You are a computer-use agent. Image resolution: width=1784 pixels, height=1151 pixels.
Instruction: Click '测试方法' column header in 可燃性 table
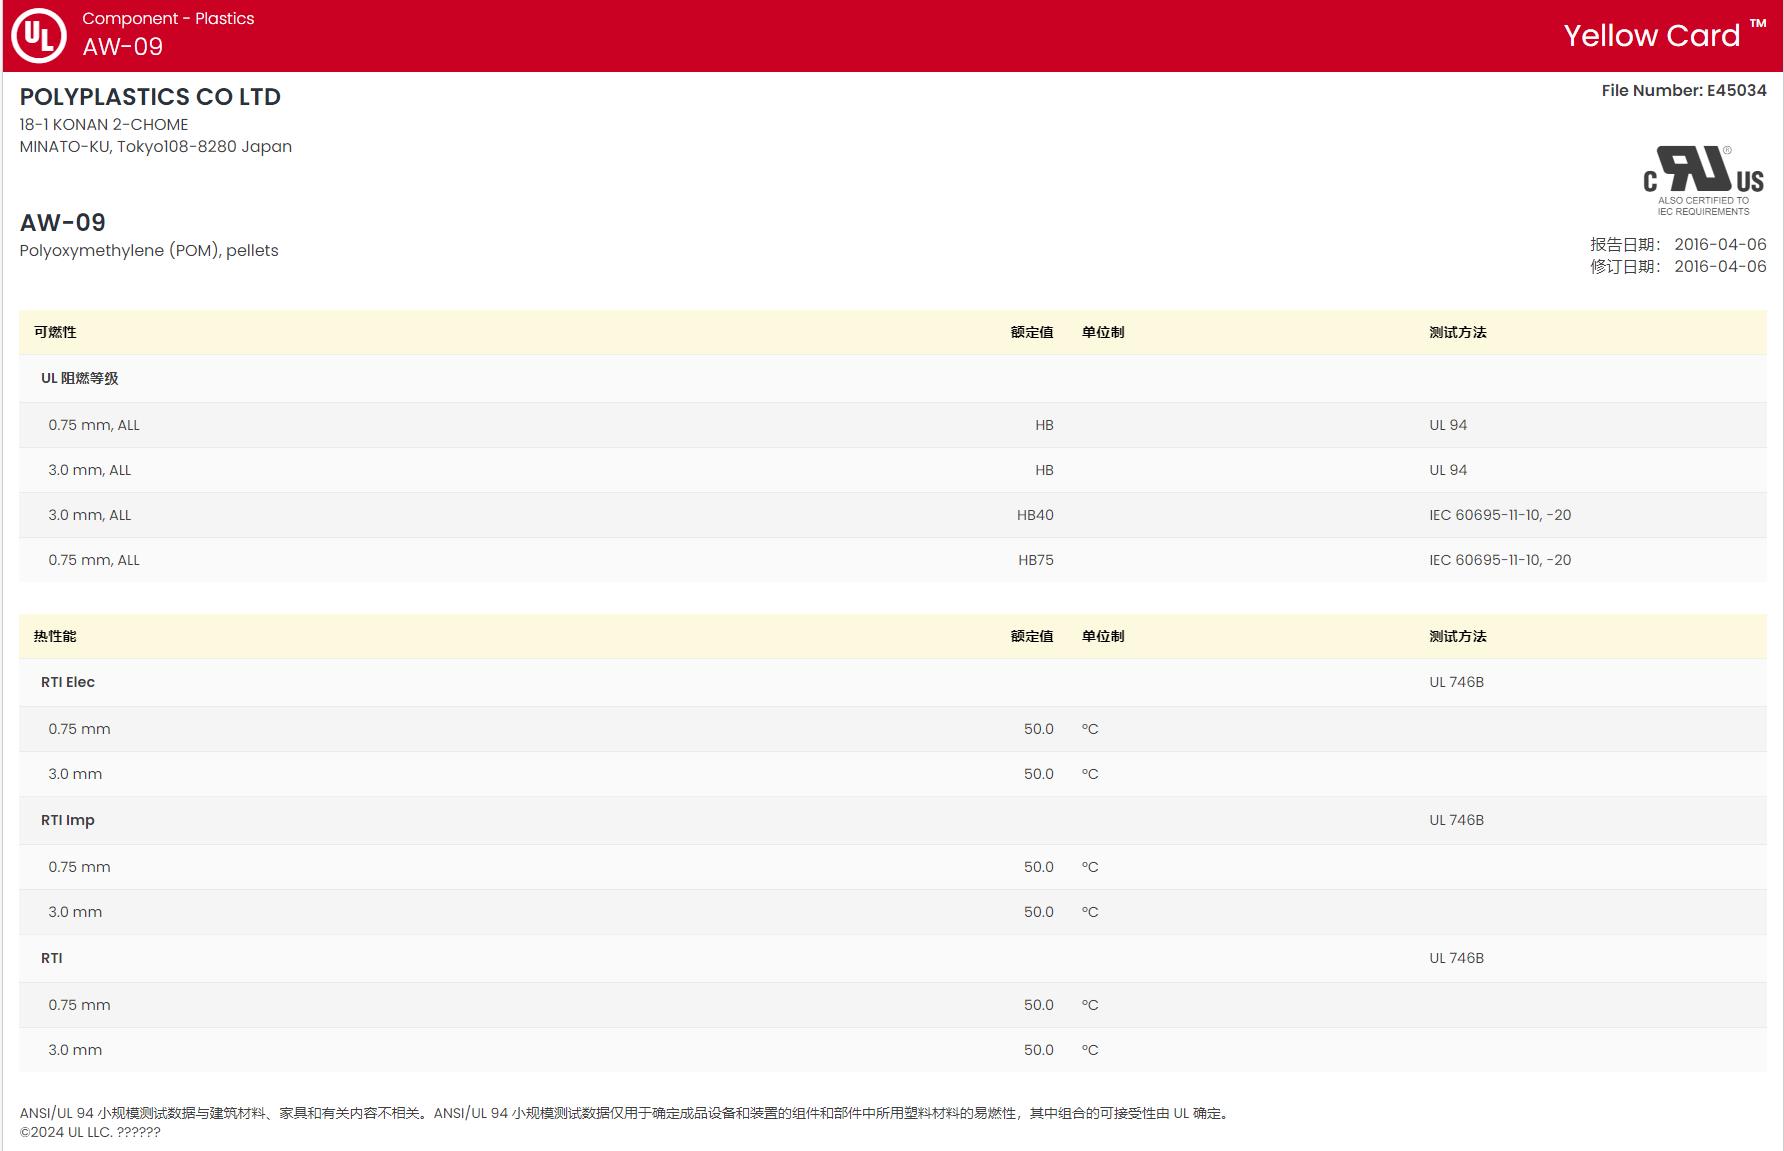1458,332
